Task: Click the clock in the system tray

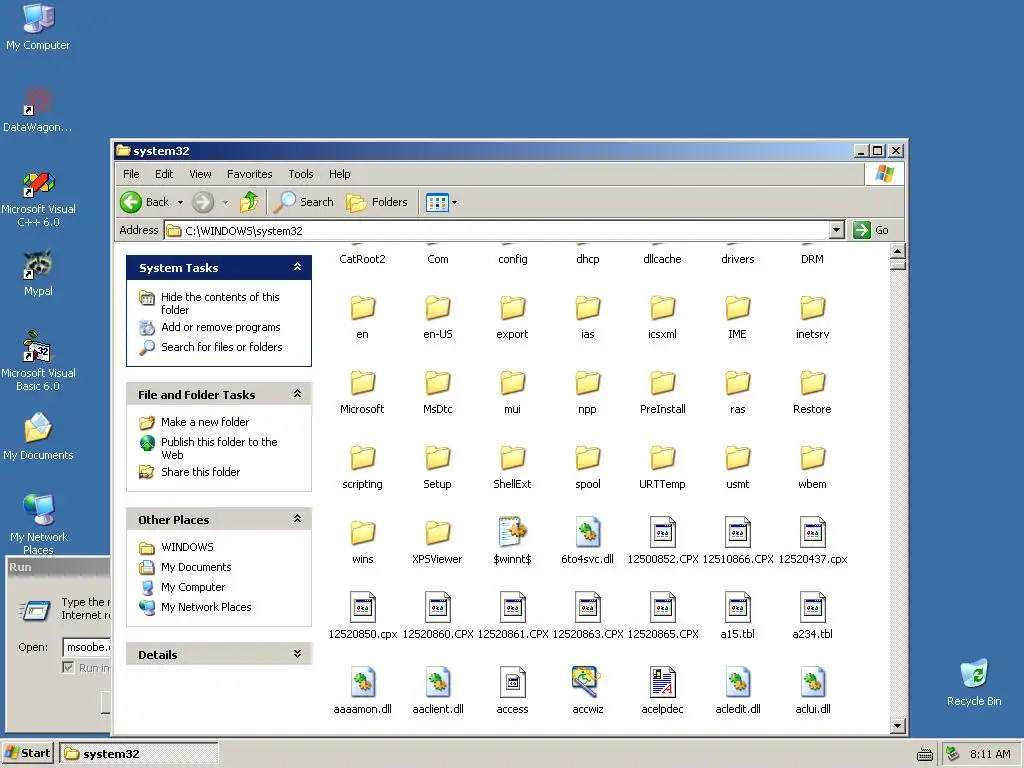Action: (990, 754)
